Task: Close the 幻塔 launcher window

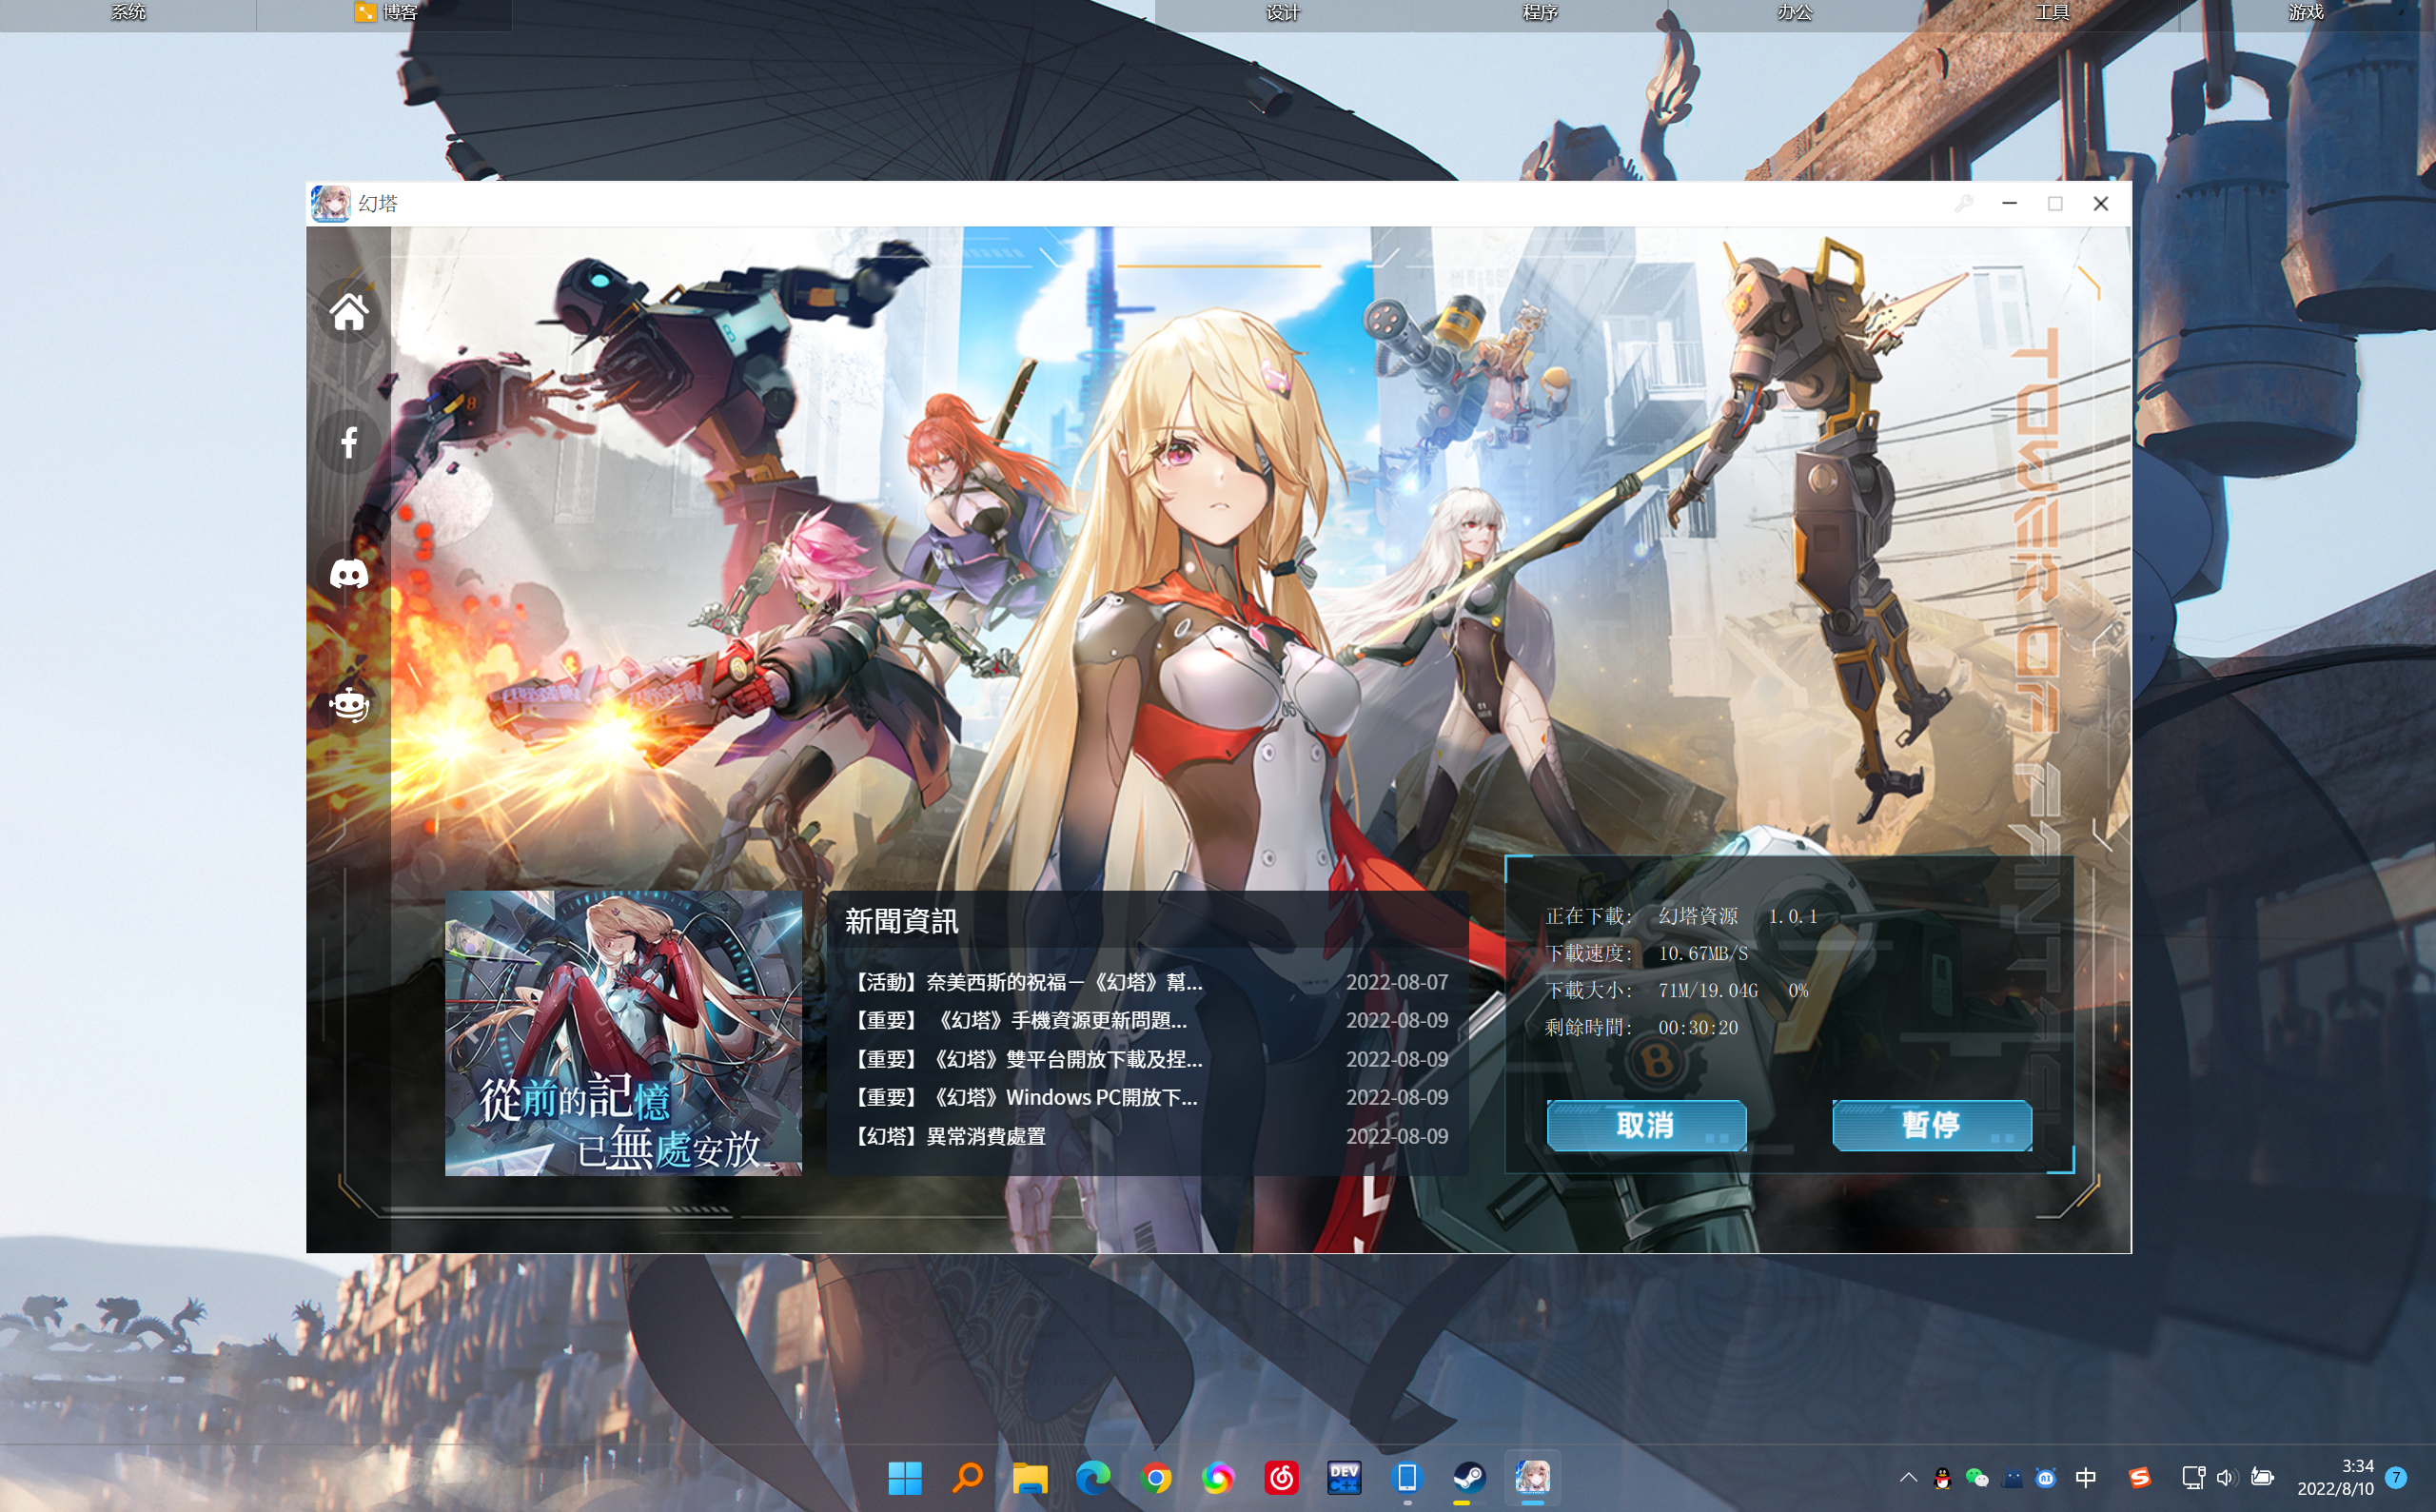Action: pos(2101,203)
